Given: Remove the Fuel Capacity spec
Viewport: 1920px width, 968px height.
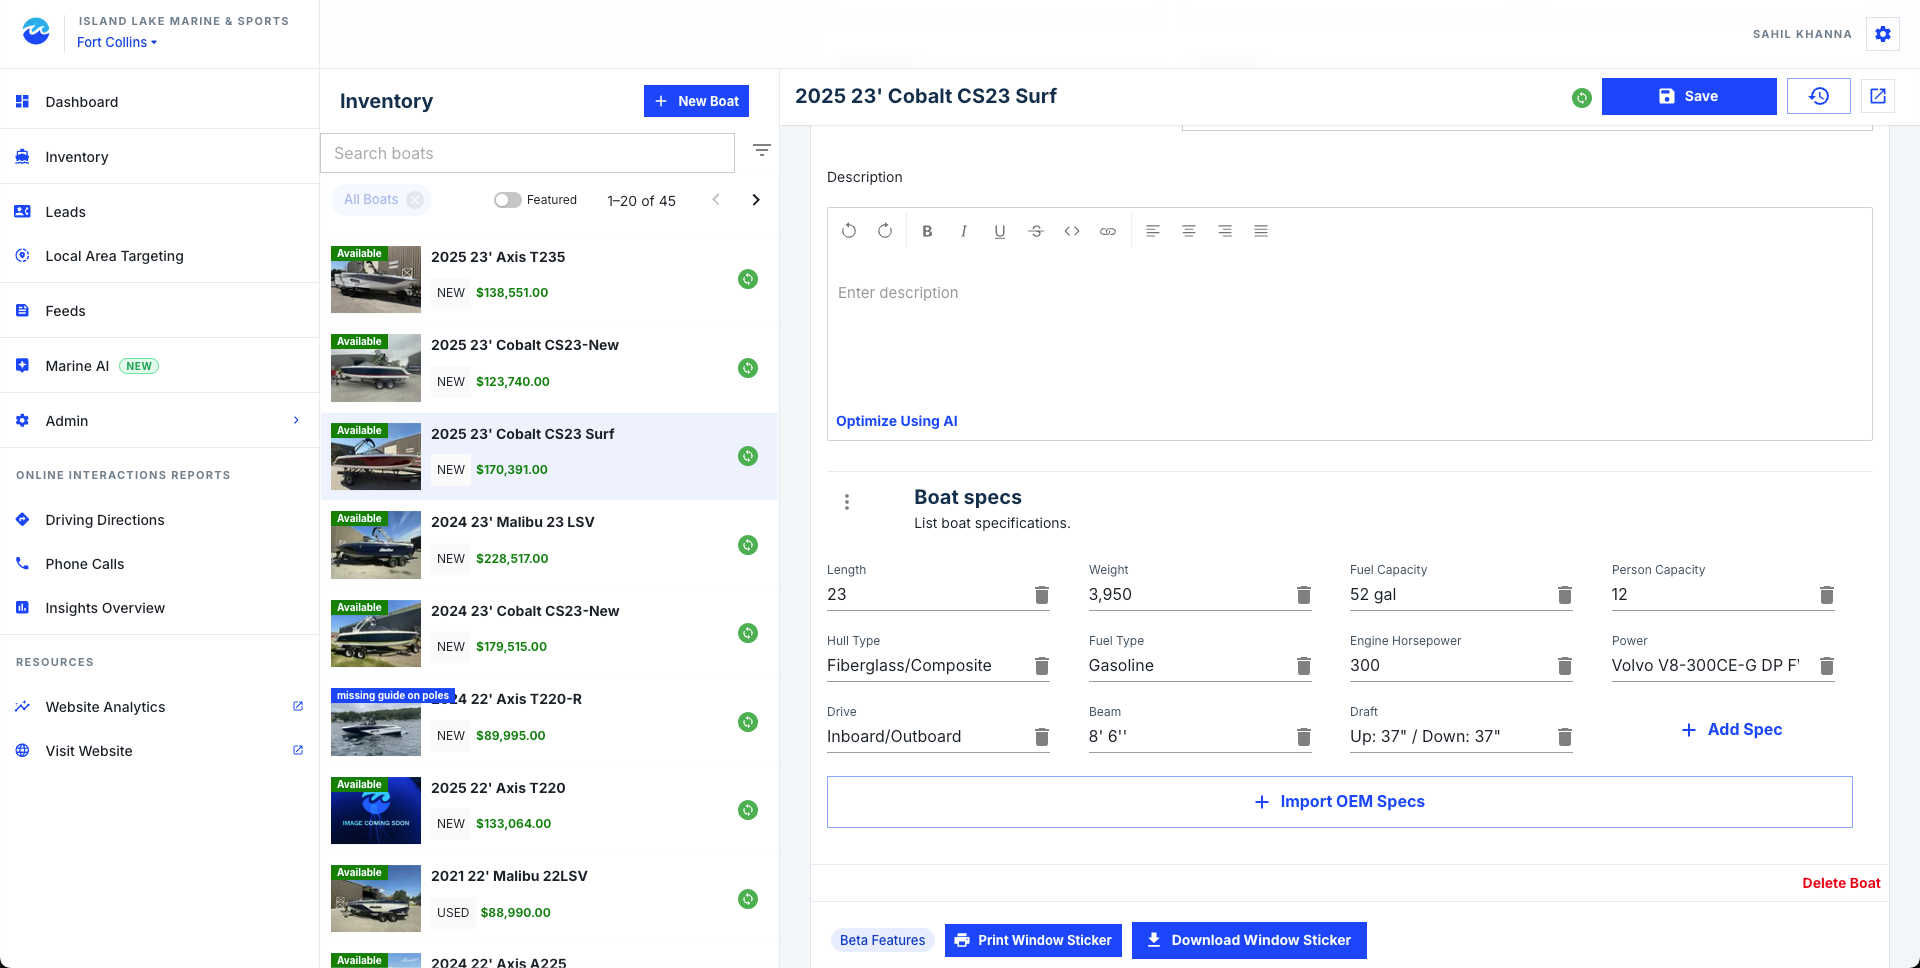Looking at the screenshot, I should pos(1565,595).
